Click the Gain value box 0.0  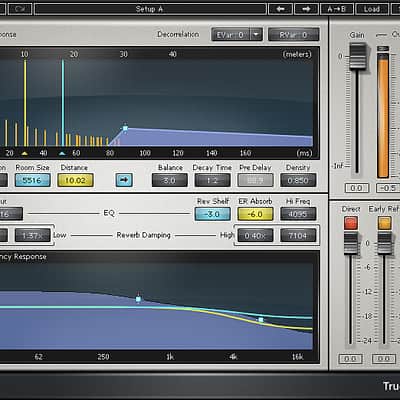click(x=357, y=188)
